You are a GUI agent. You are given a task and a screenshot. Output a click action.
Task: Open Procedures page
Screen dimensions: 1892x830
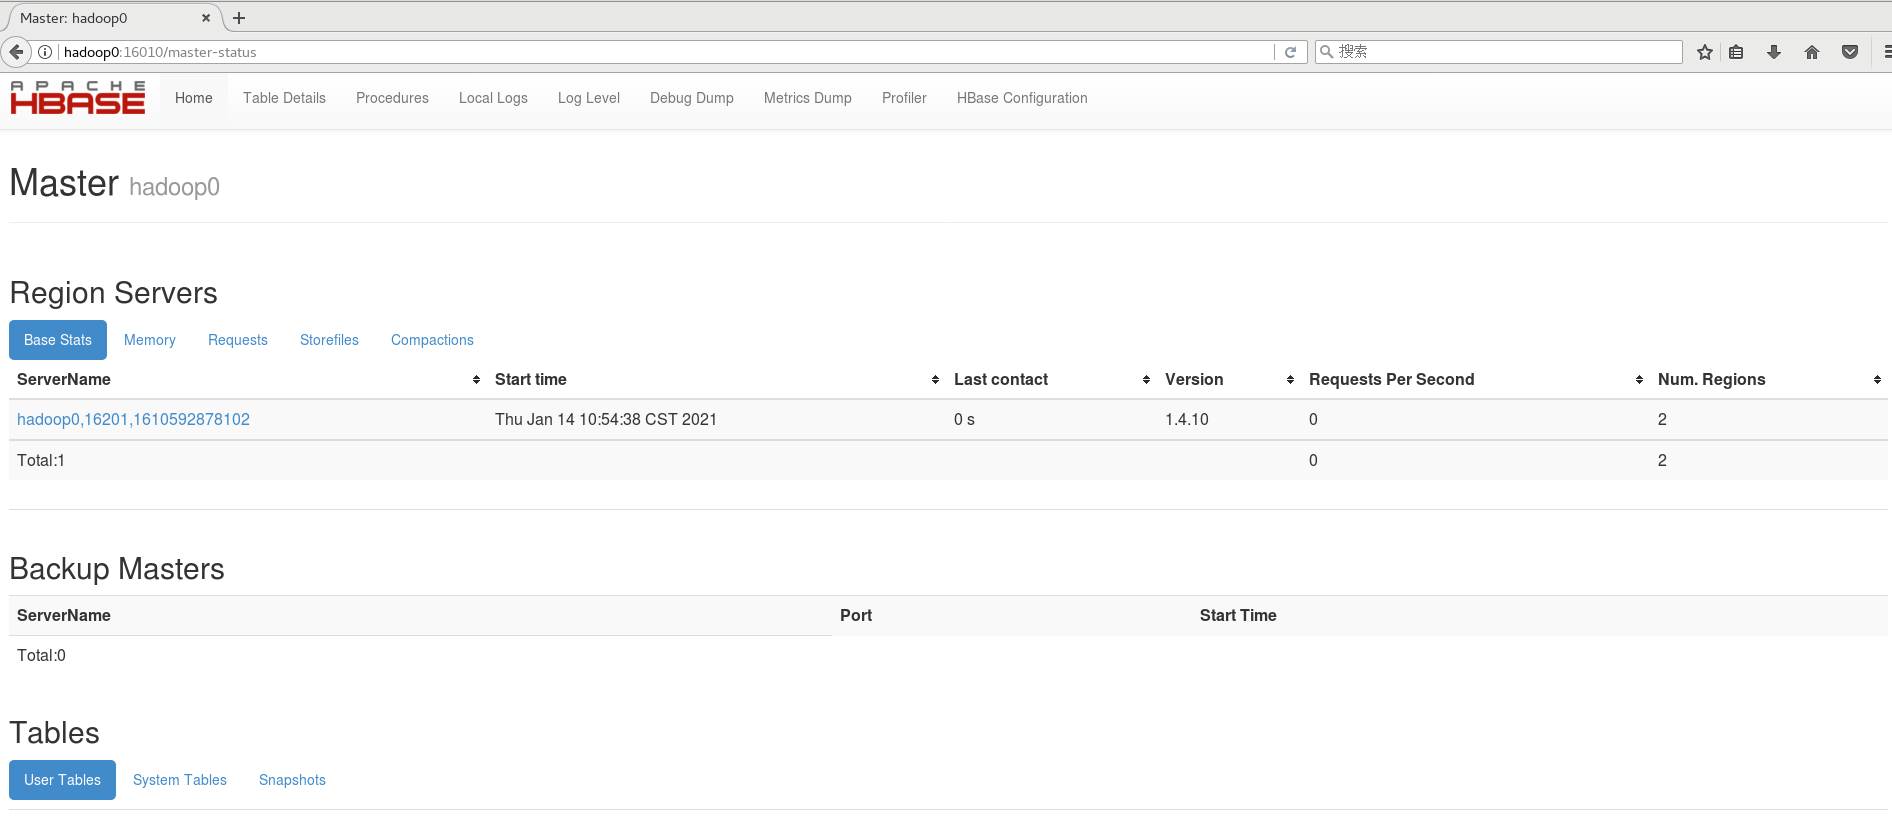(x=392, y=98)
